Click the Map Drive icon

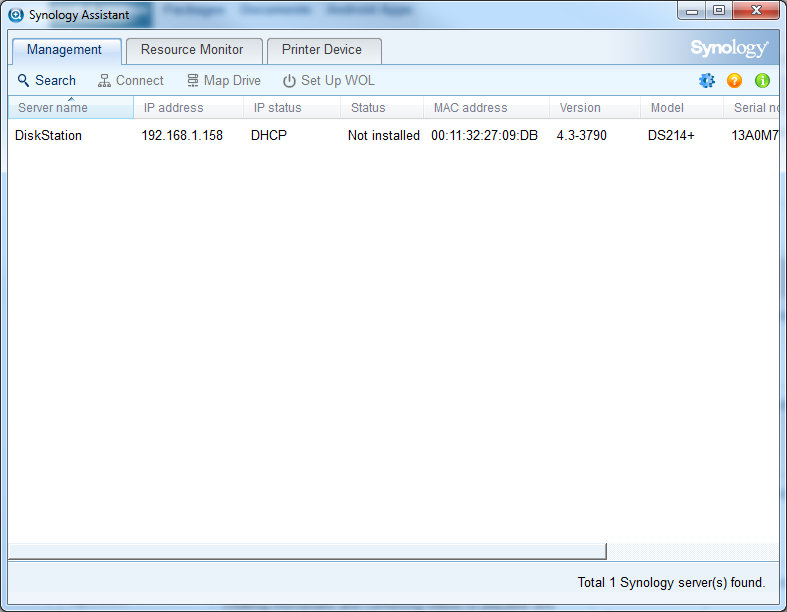193,80
